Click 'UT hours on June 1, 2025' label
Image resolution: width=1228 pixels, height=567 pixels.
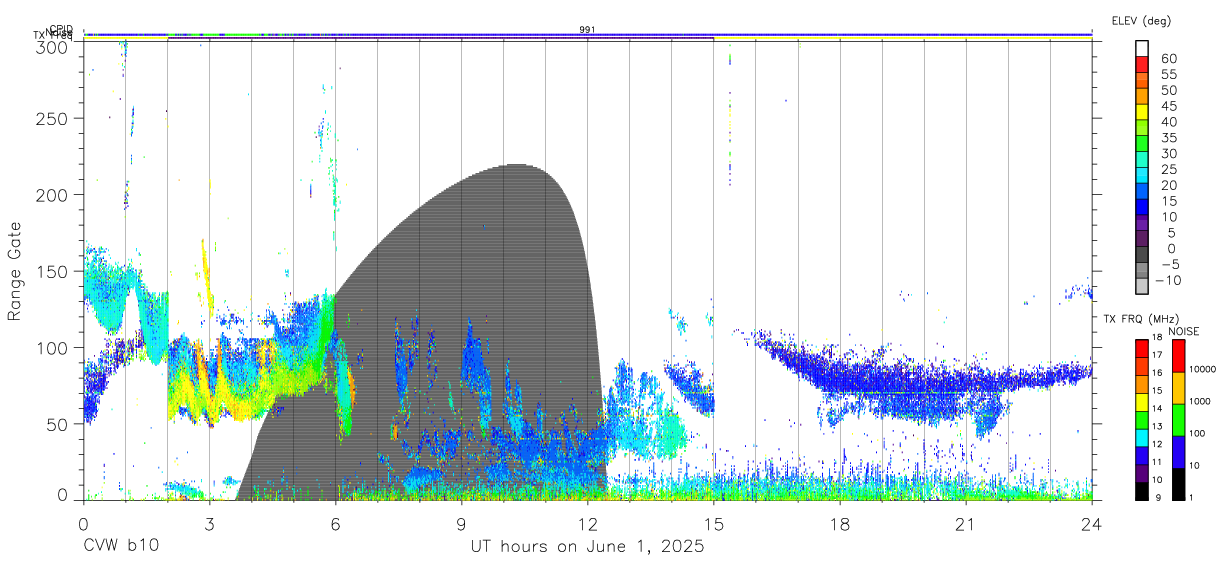point(588,546)
